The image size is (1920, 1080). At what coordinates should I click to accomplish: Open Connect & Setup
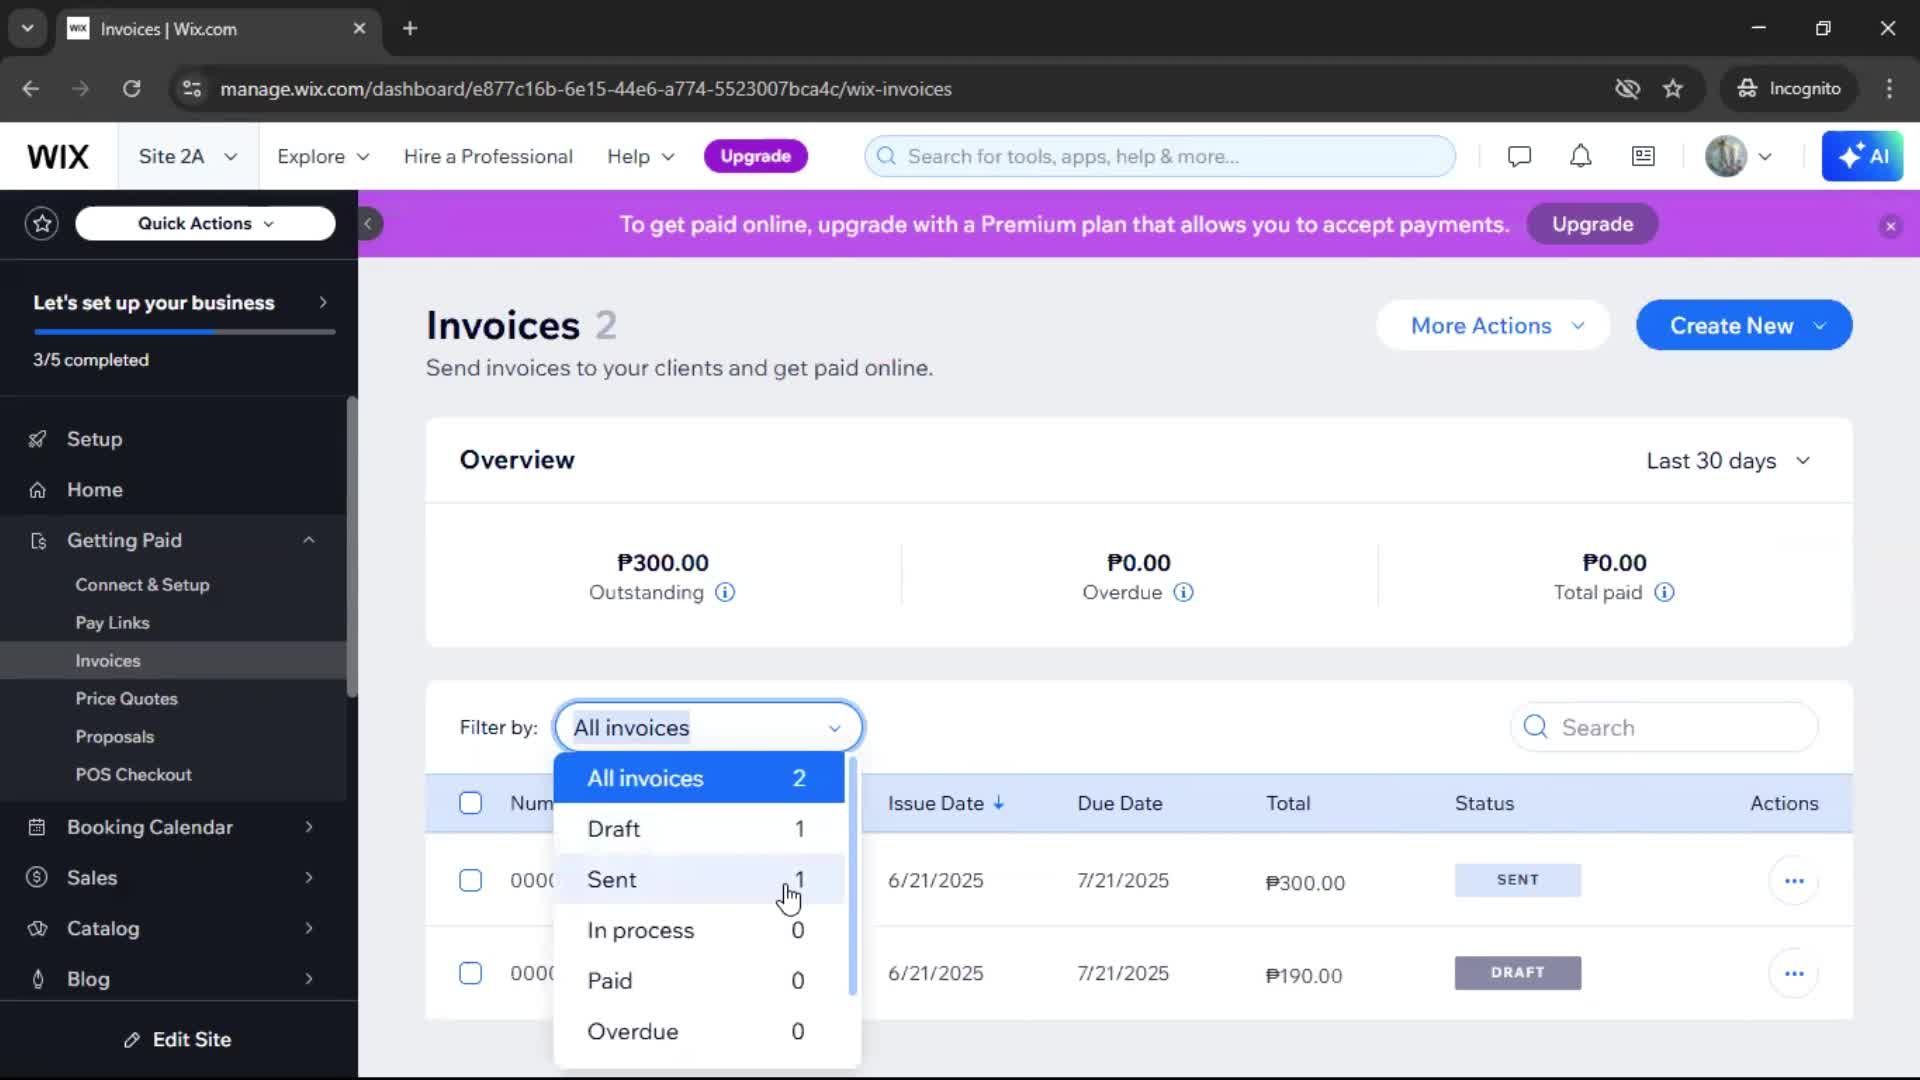[142, 585]
